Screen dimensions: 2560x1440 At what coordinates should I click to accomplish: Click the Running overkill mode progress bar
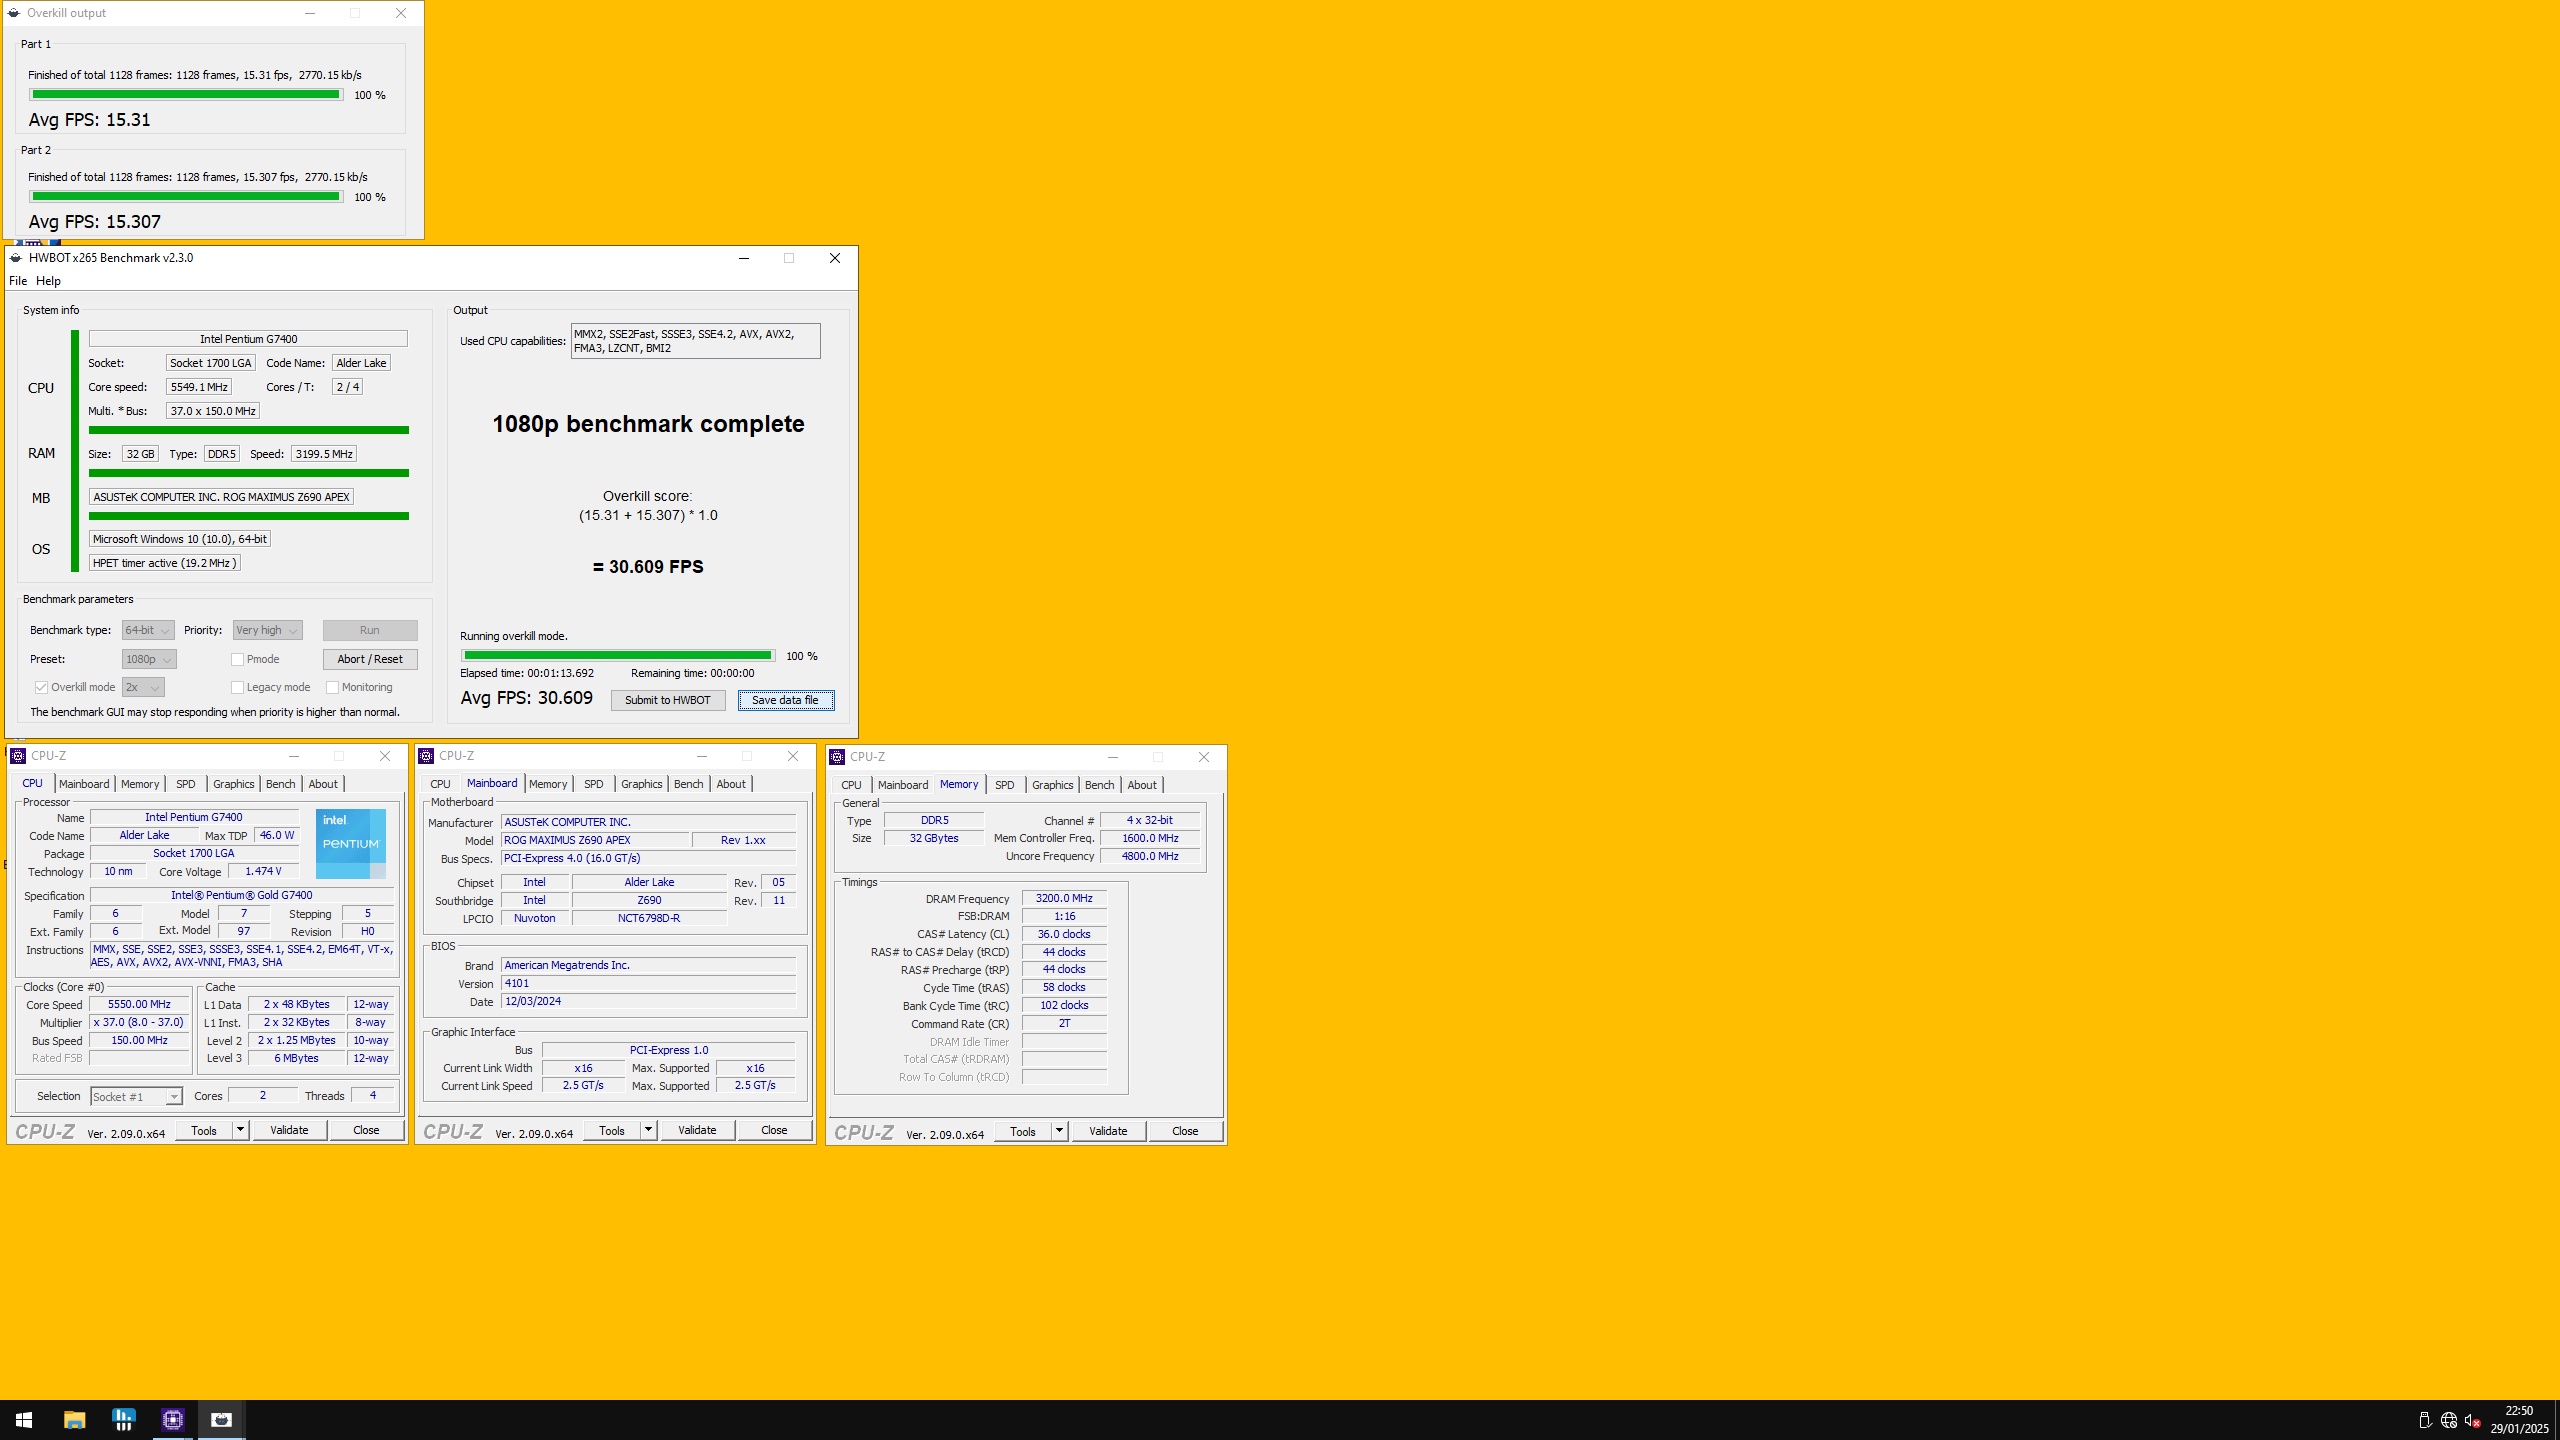pyautogui.click(x=618, y=655)
